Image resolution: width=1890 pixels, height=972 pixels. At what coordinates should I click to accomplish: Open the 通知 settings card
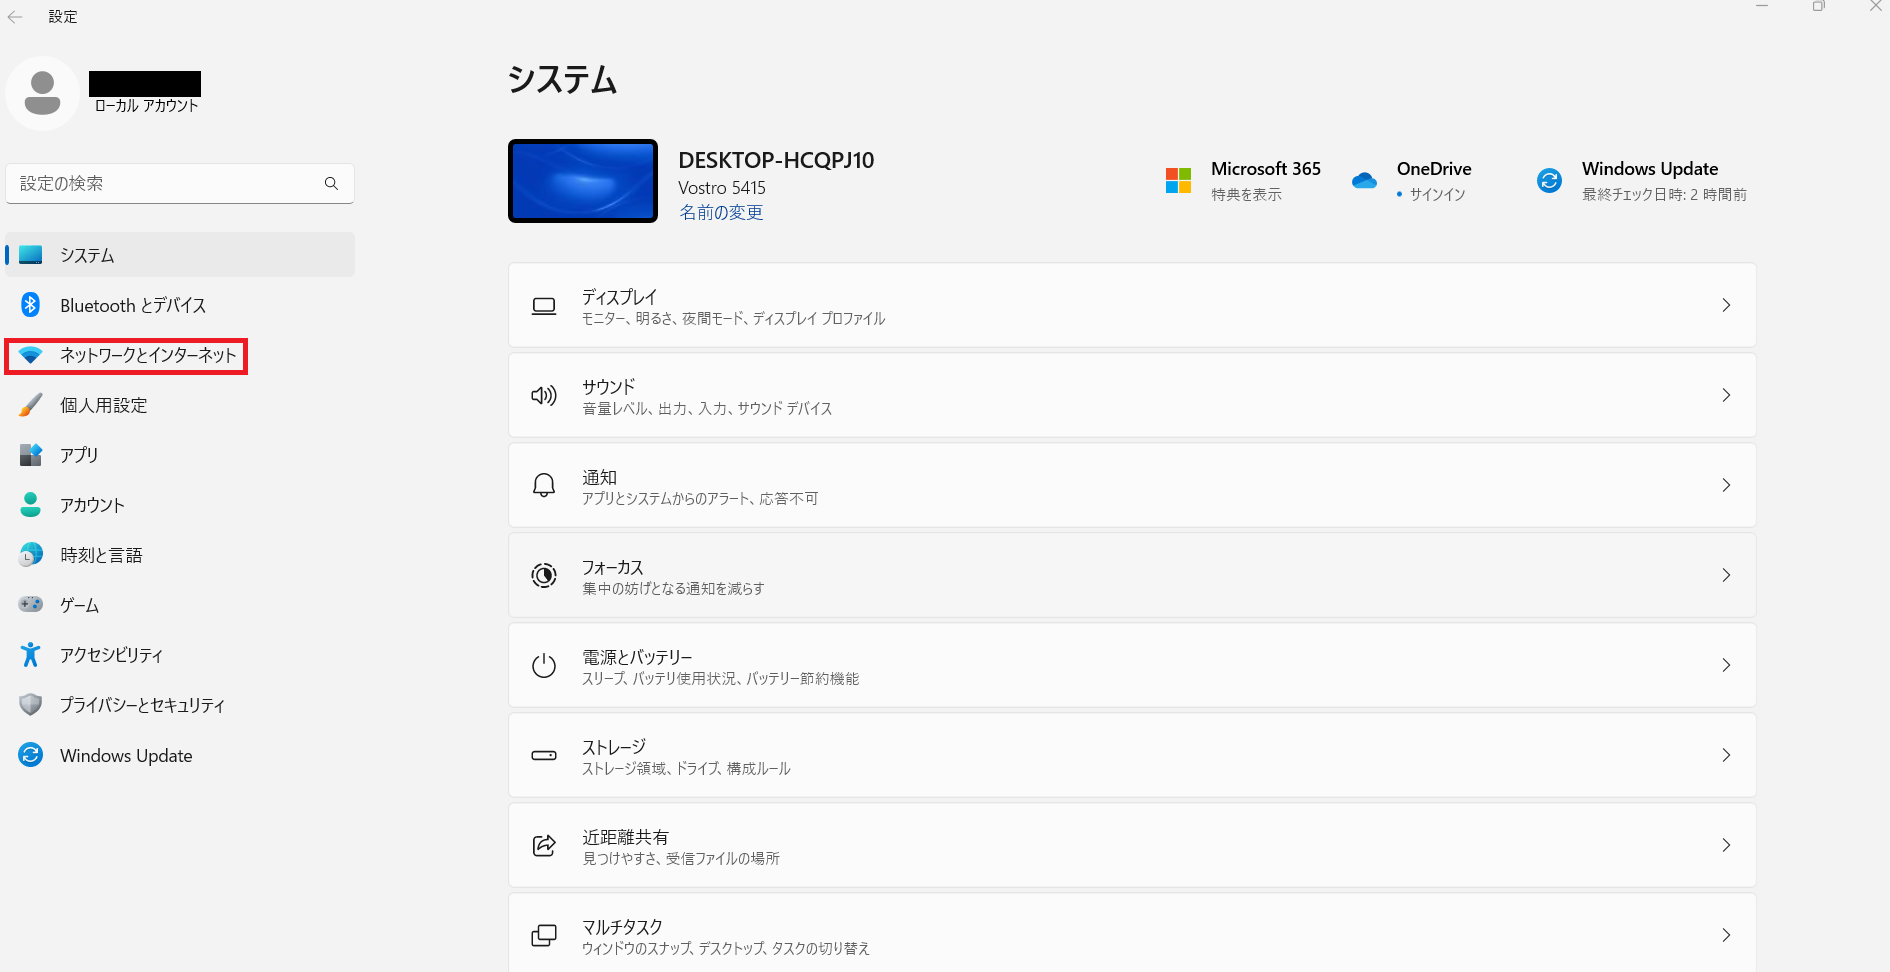tap(1132, 485)
